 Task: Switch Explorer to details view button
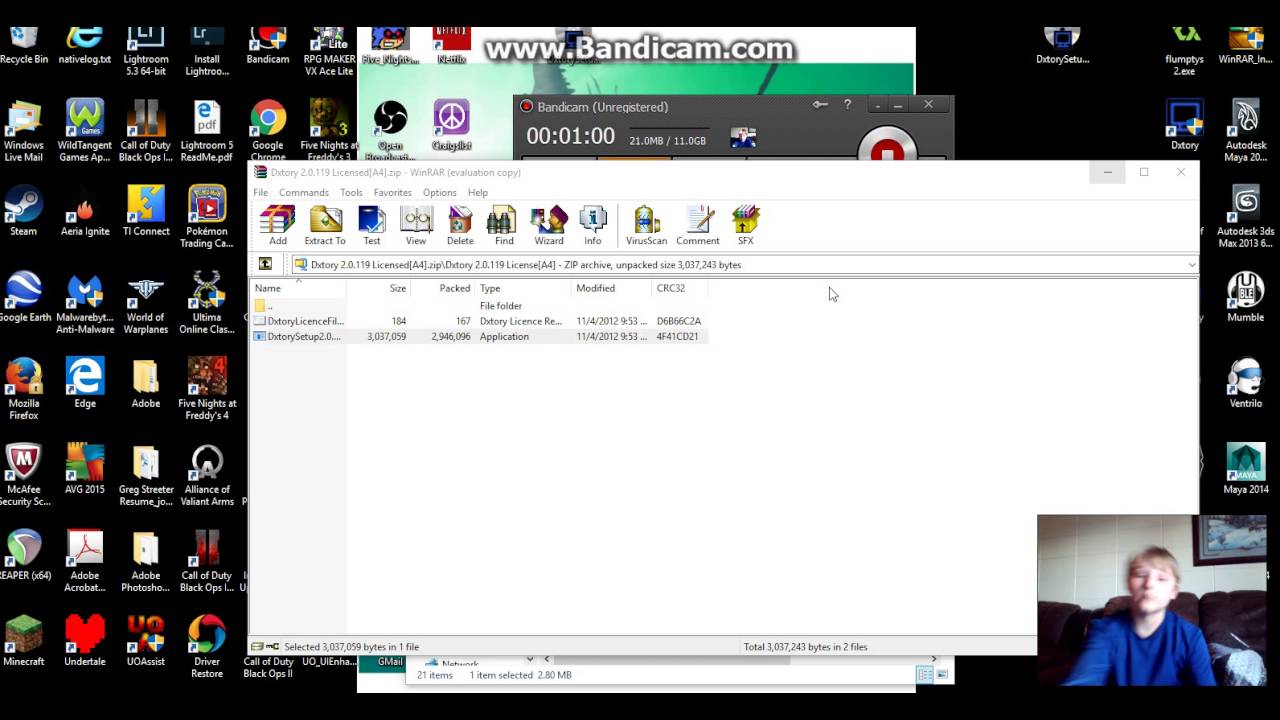(925, 675)
